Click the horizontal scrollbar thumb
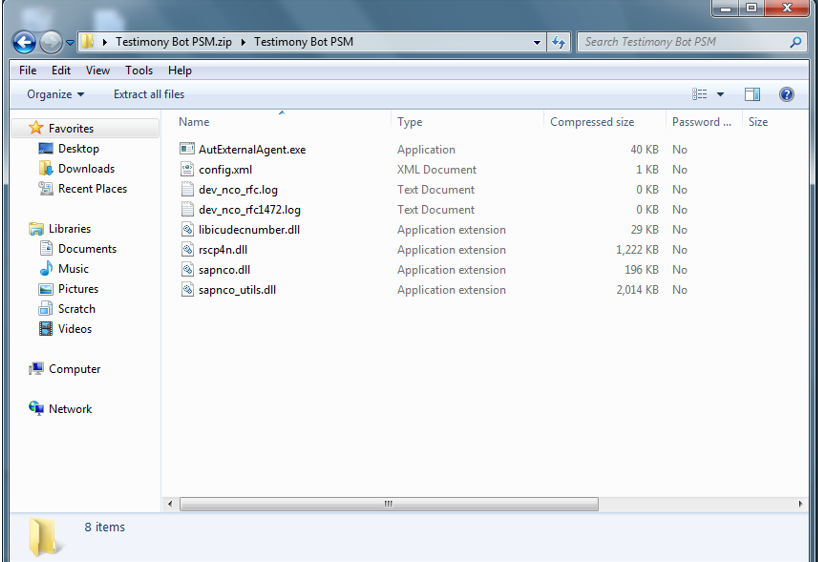This screenshot has width=818, height=562. [x=389, y=504]
